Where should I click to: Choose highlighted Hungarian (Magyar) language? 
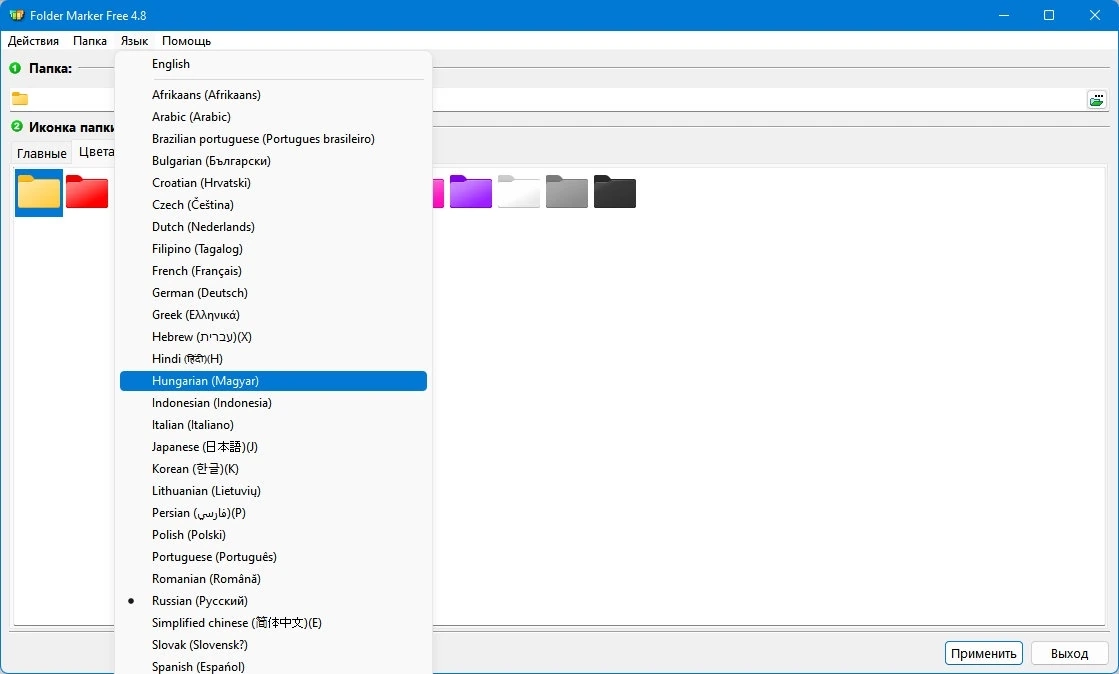pyautogui.click(x=273, y=381)
